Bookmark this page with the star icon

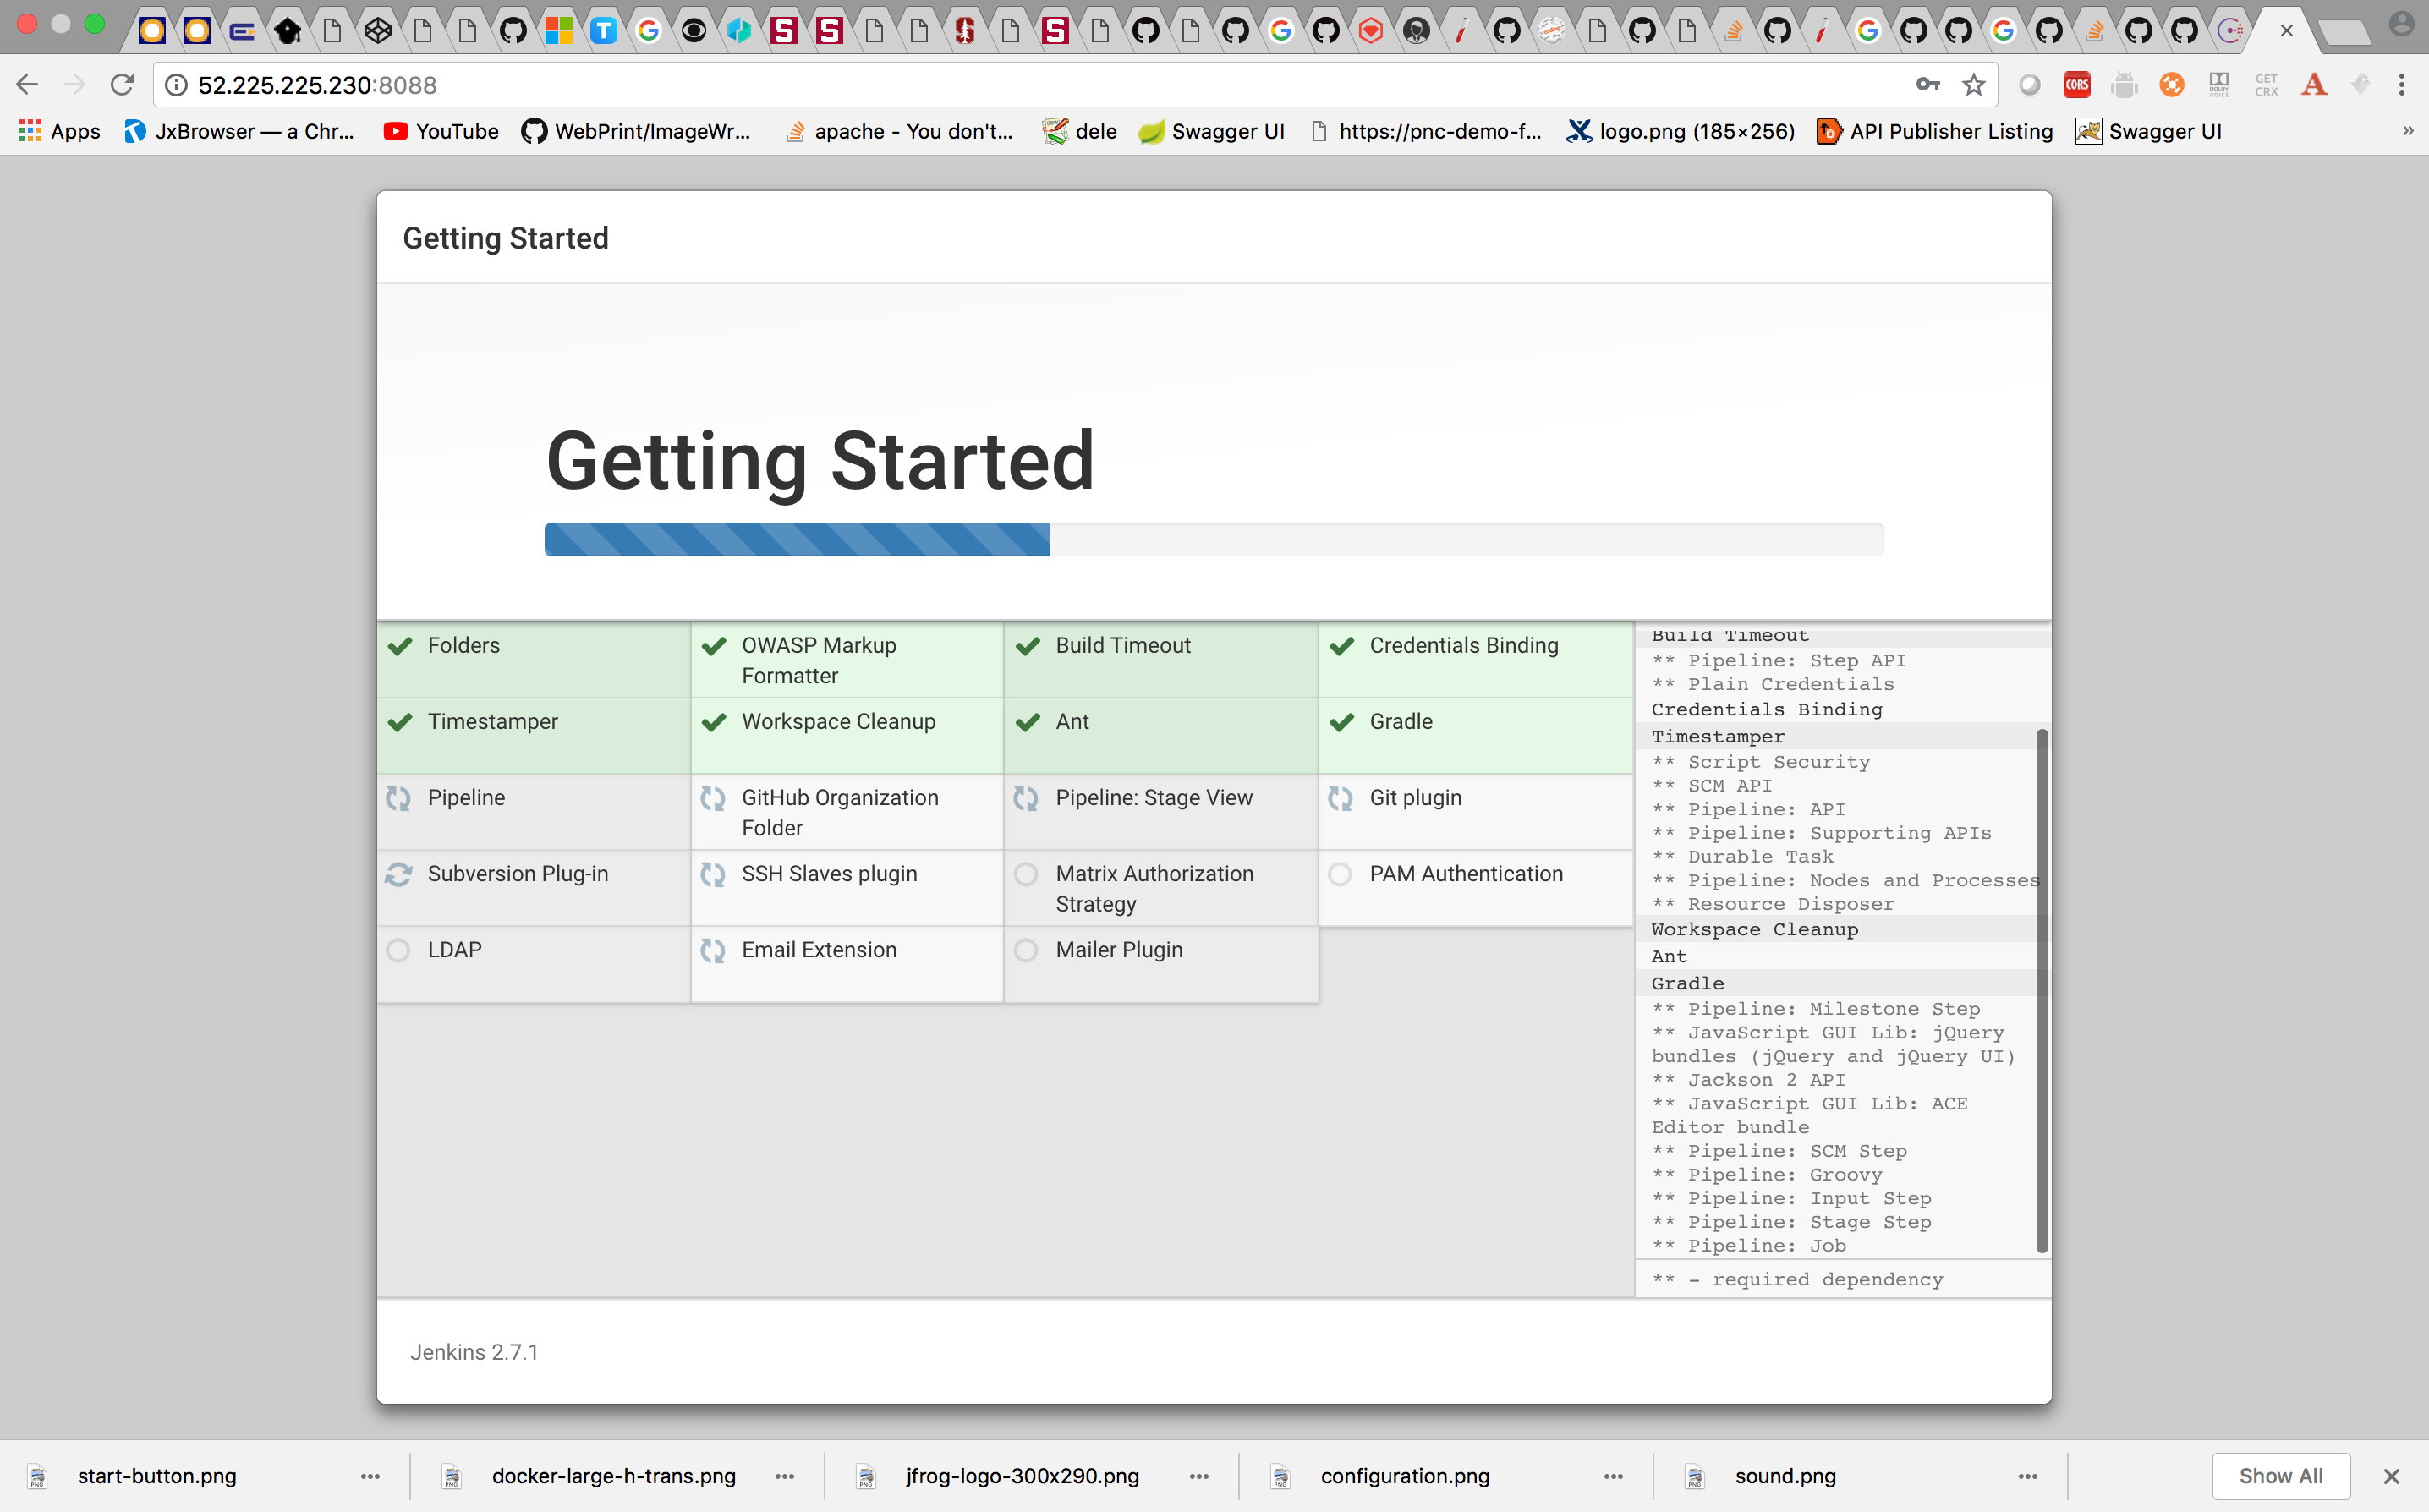(1973, 85)
